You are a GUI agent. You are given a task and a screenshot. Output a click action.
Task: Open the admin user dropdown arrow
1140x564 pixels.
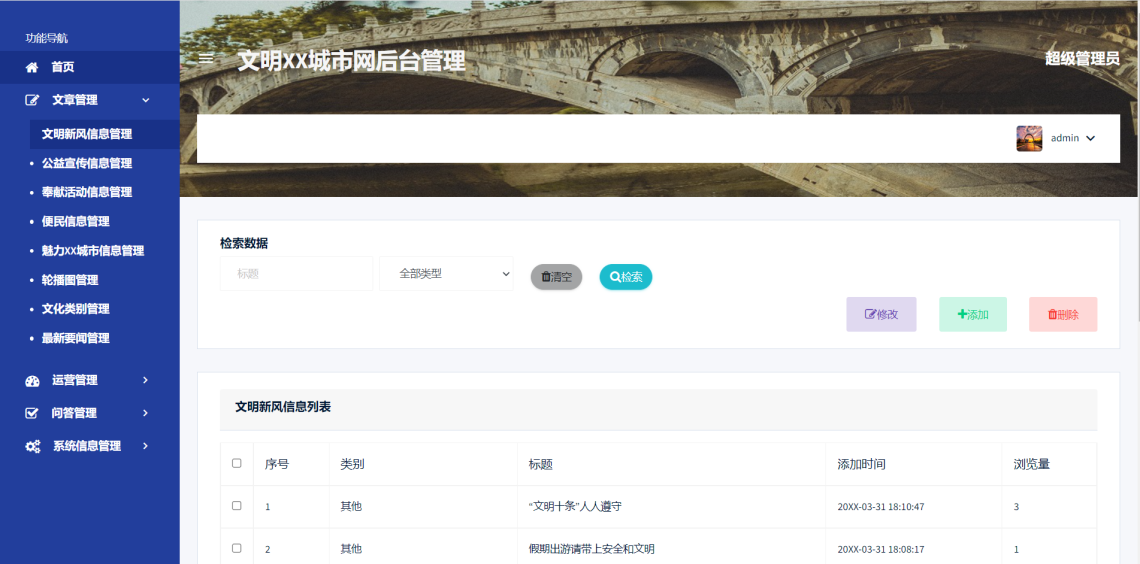pyautogui.click(x=1091, y=139)
